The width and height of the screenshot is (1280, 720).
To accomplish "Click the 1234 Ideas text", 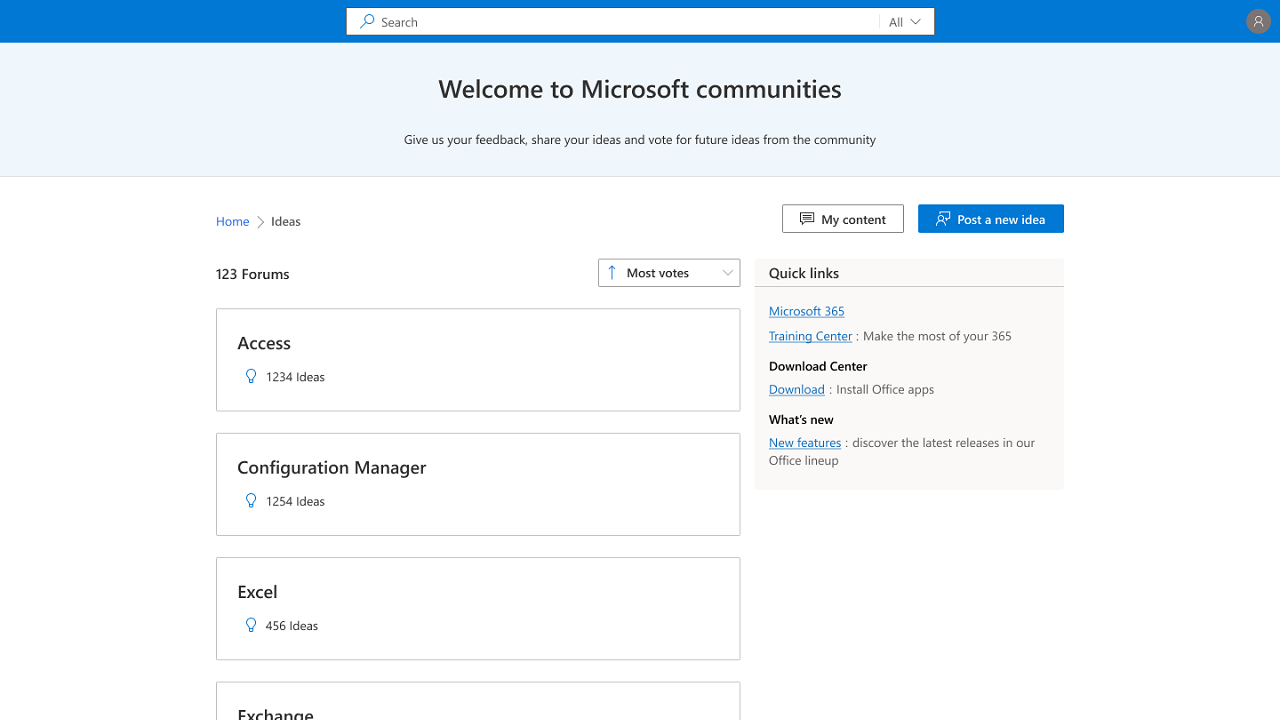I will (x=295, y=377).
